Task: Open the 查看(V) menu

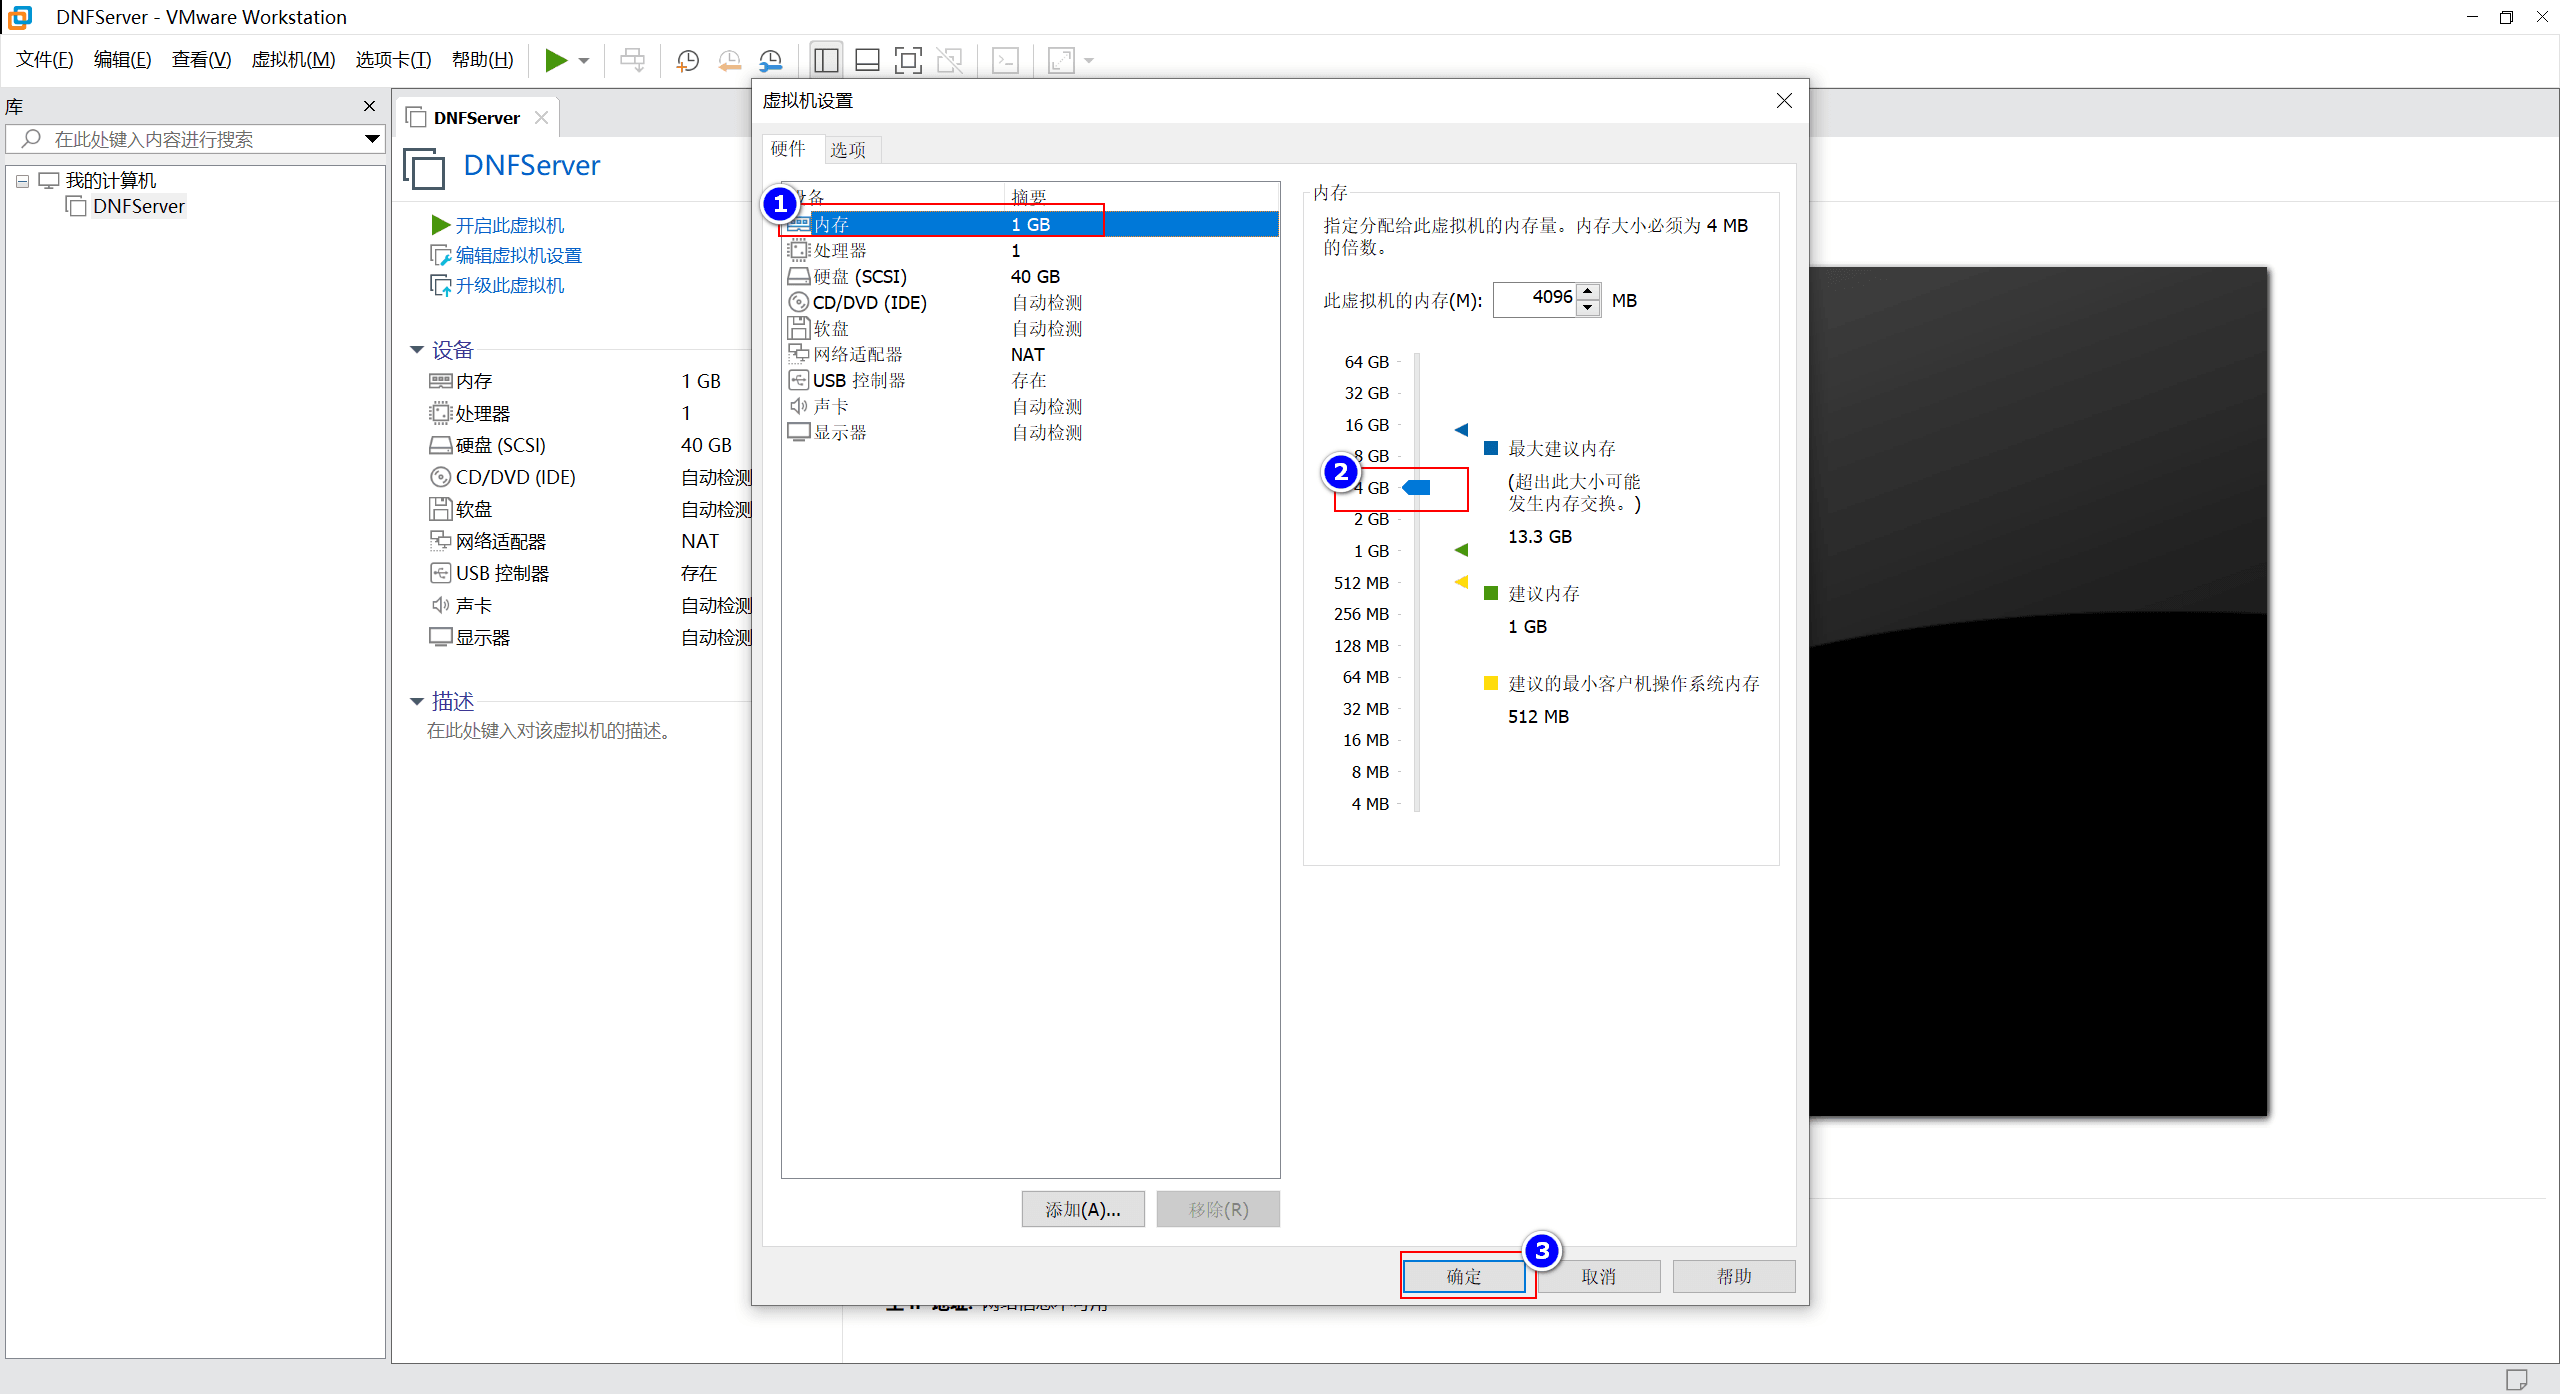Action: [201, 60]
